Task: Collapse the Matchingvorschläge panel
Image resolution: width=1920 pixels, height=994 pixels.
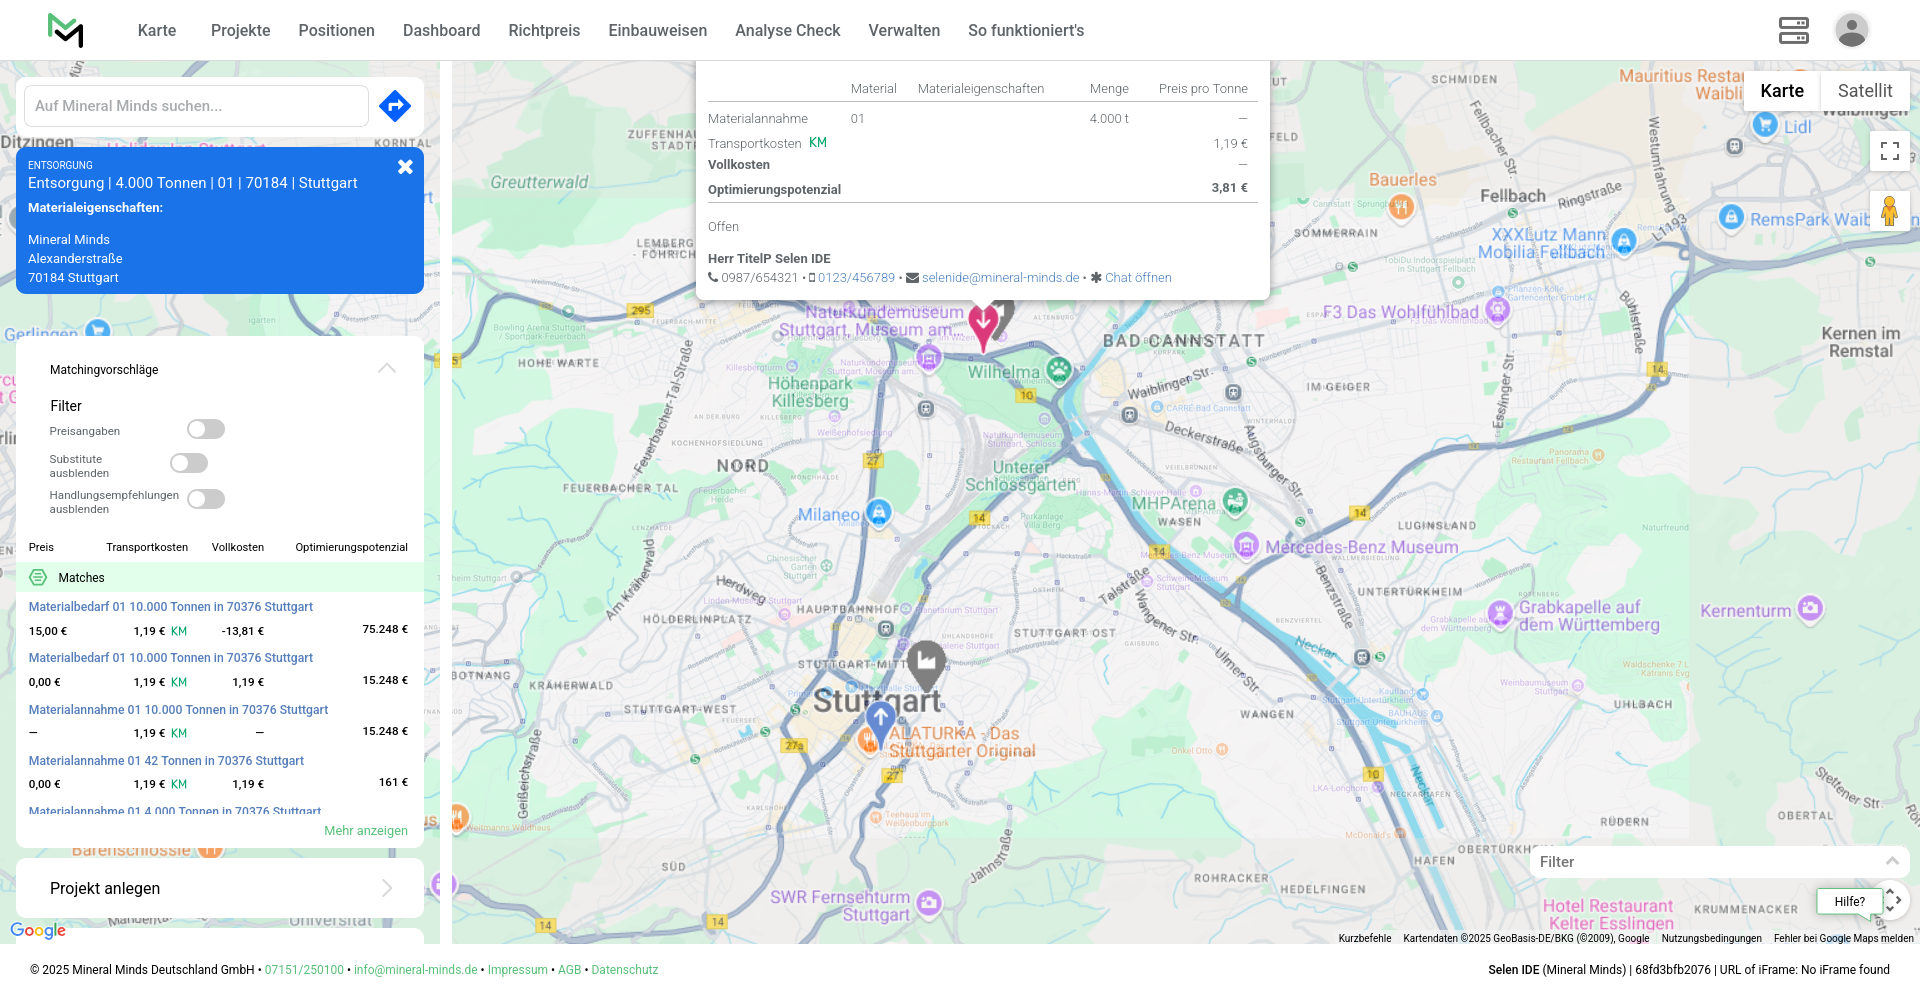Action: click(x=387, y=369)
